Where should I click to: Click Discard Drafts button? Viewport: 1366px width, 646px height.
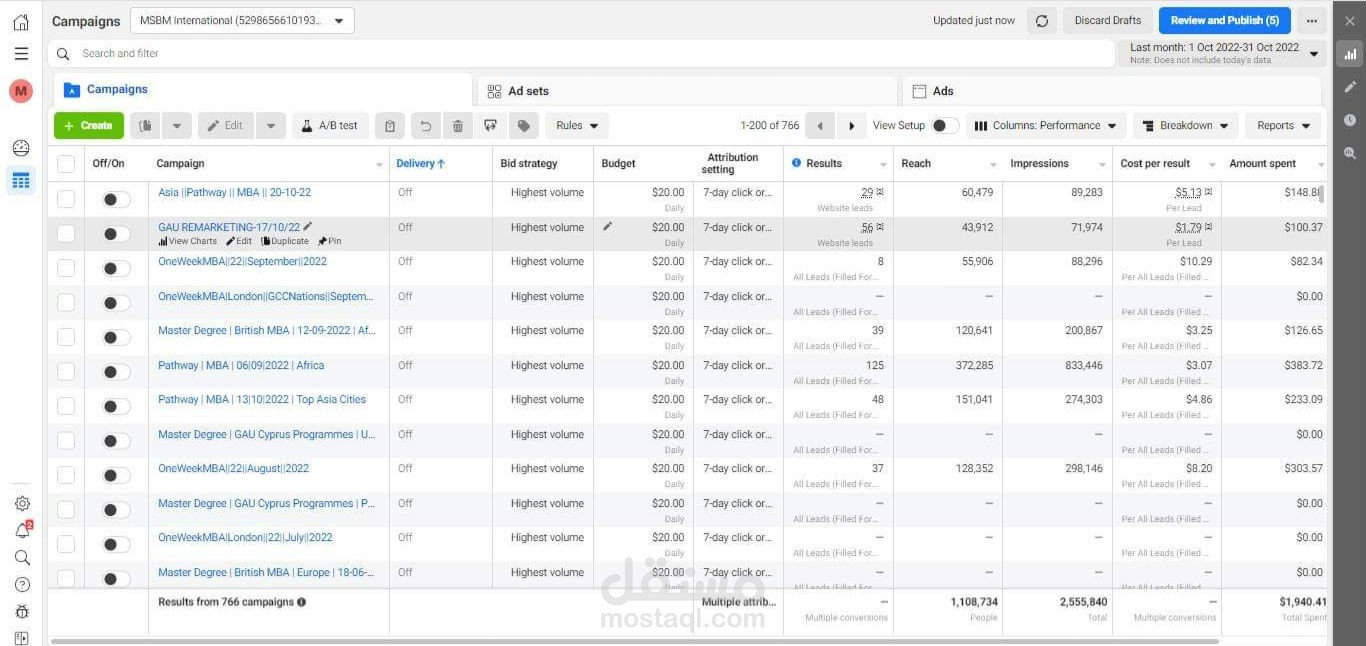pos(1107,20)
